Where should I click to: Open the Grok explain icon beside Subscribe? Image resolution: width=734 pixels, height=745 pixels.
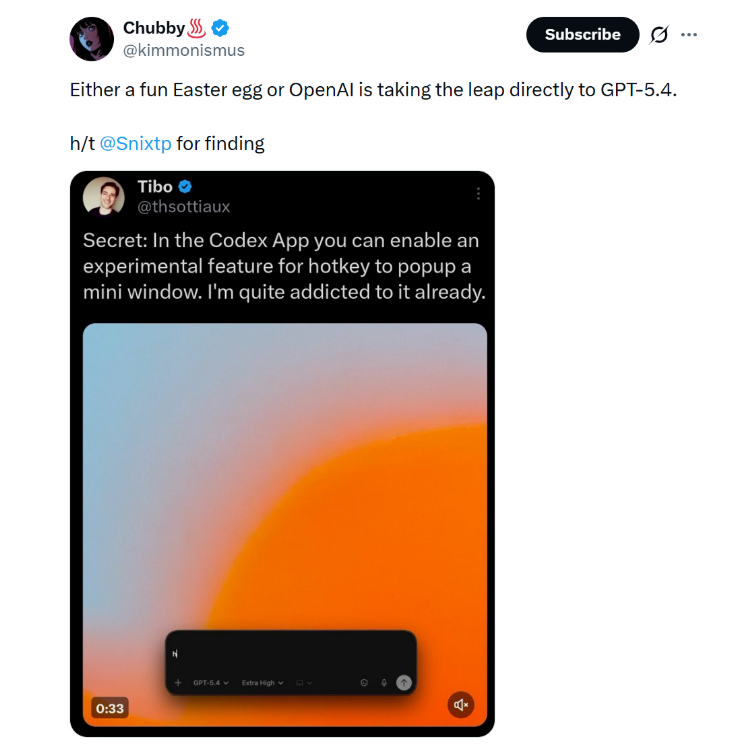658,35
